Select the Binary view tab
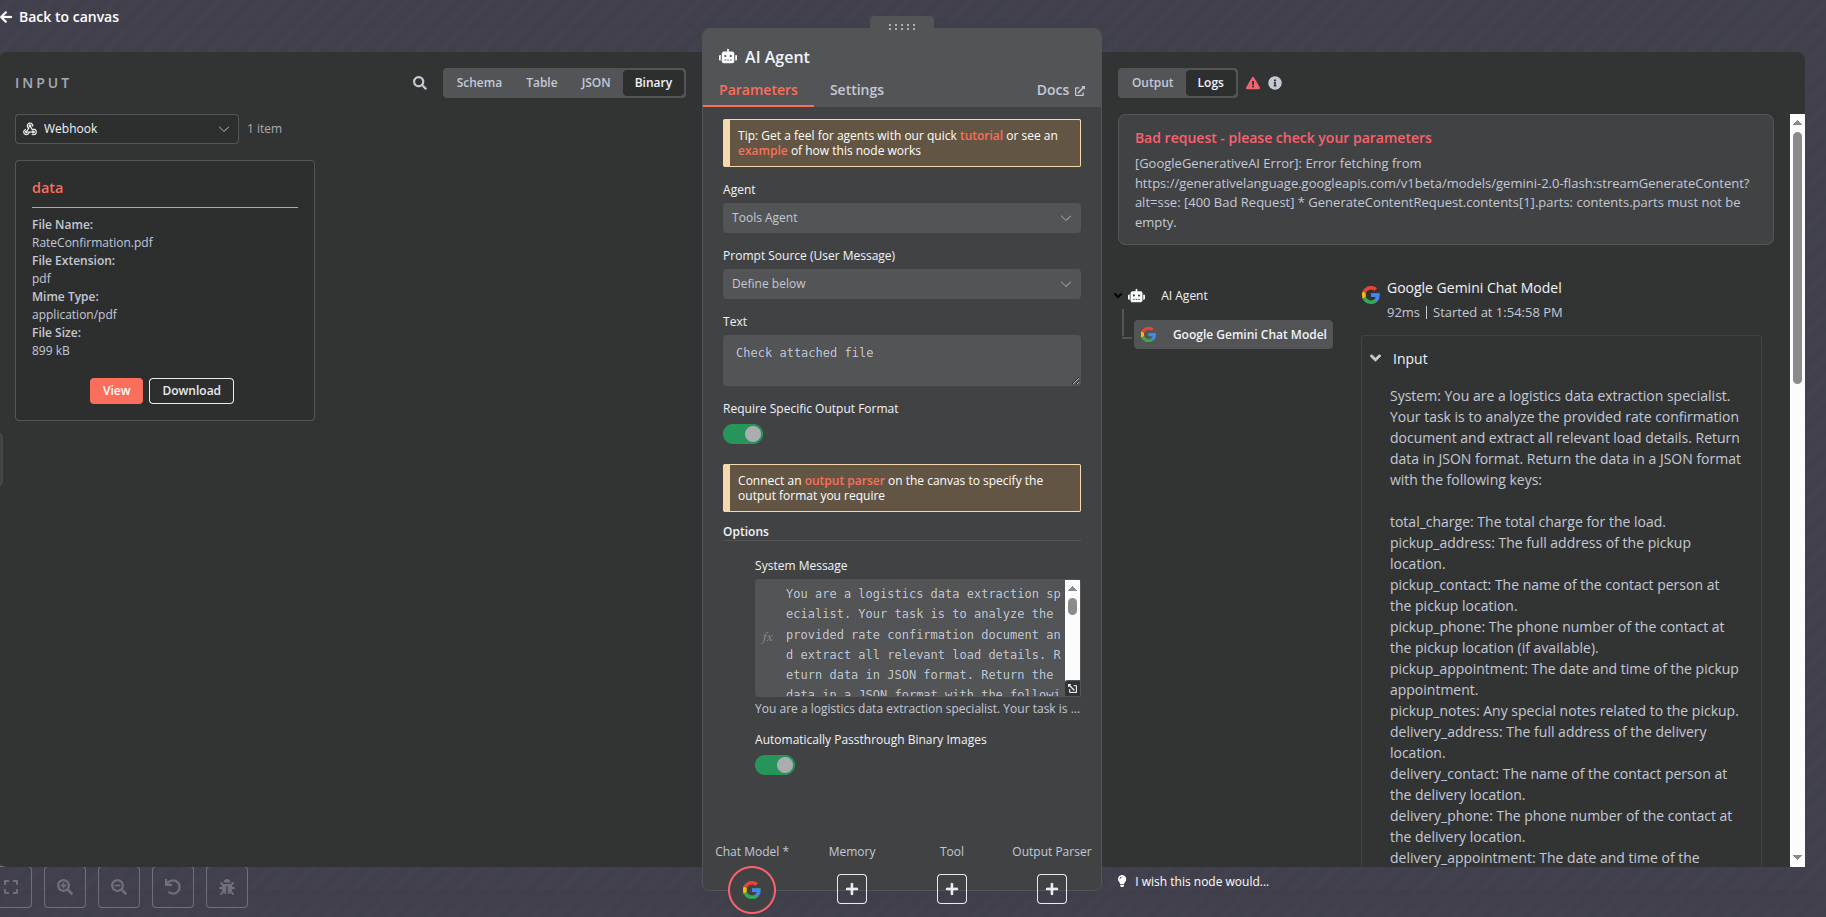 click(x=653, y=83)
